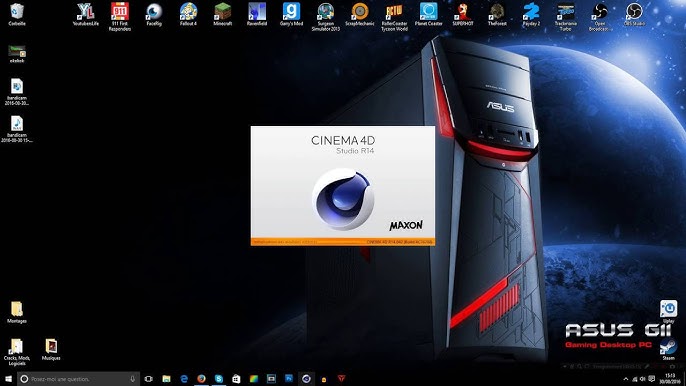686x386 pixels.
Task: Select the Fallout 4 desktop shortcut
Action: [x=188, y=14]
